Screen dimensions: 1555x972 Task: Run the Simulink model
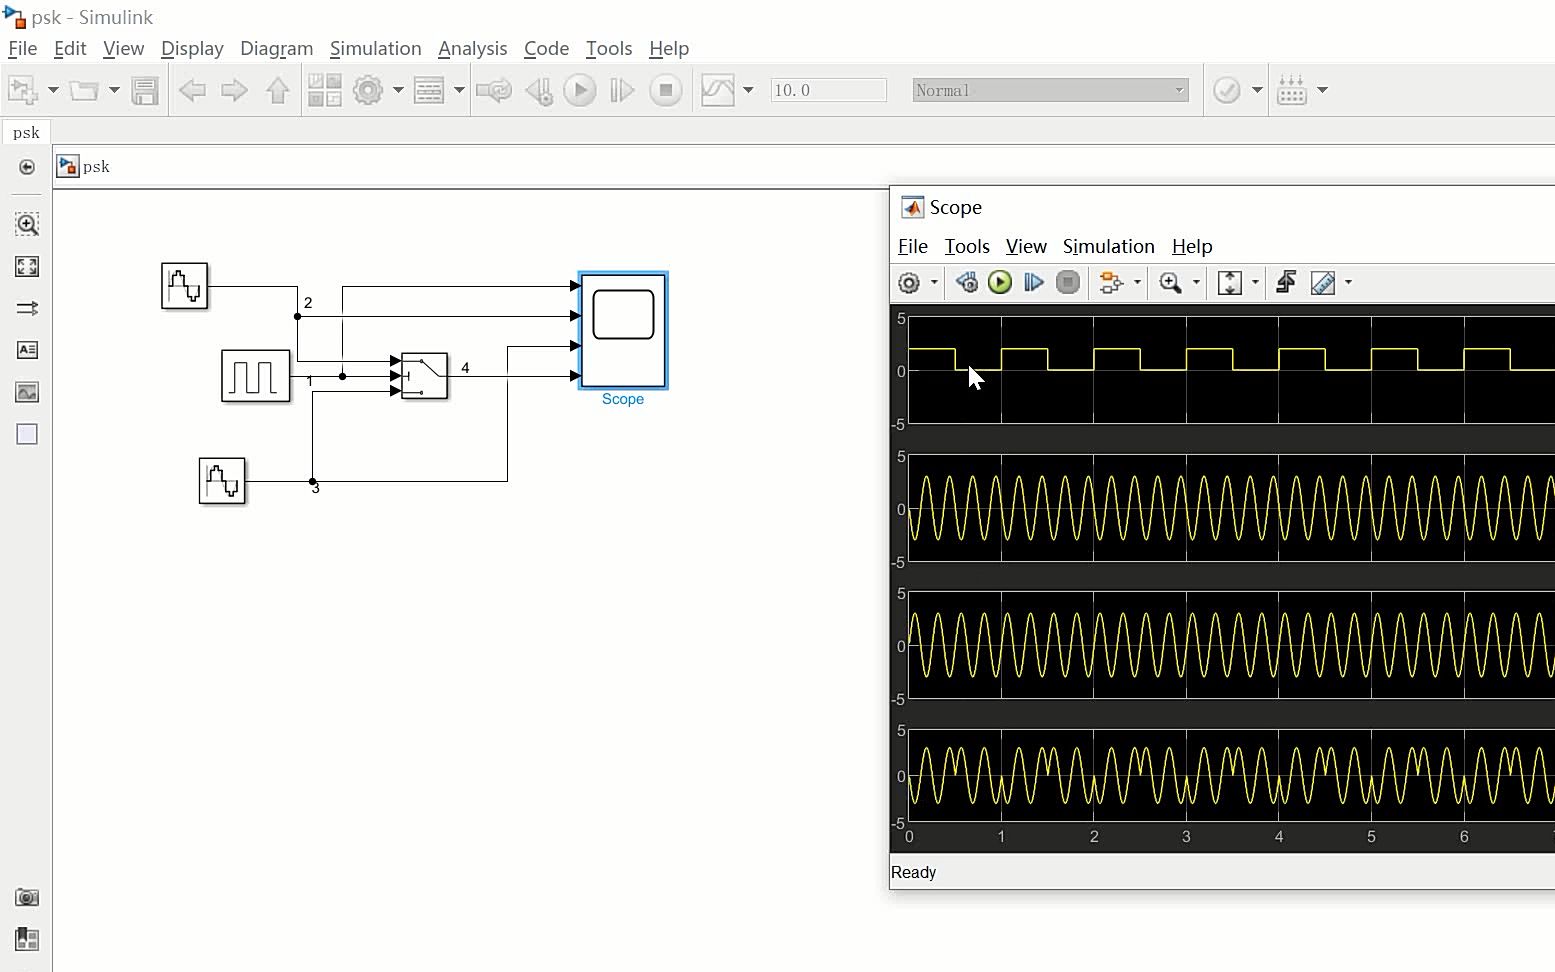580,90
